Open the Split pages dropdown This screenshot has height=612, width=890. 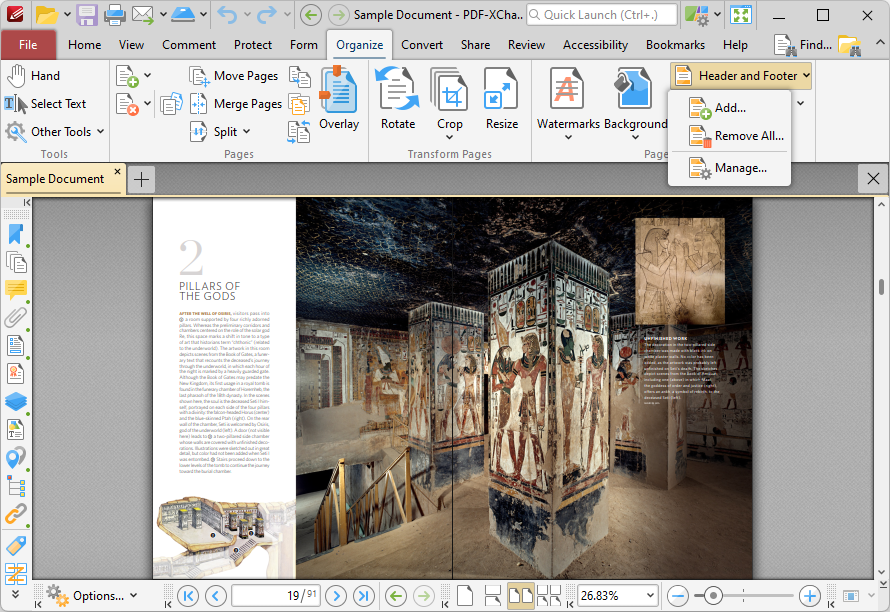[x=220, y=132]
